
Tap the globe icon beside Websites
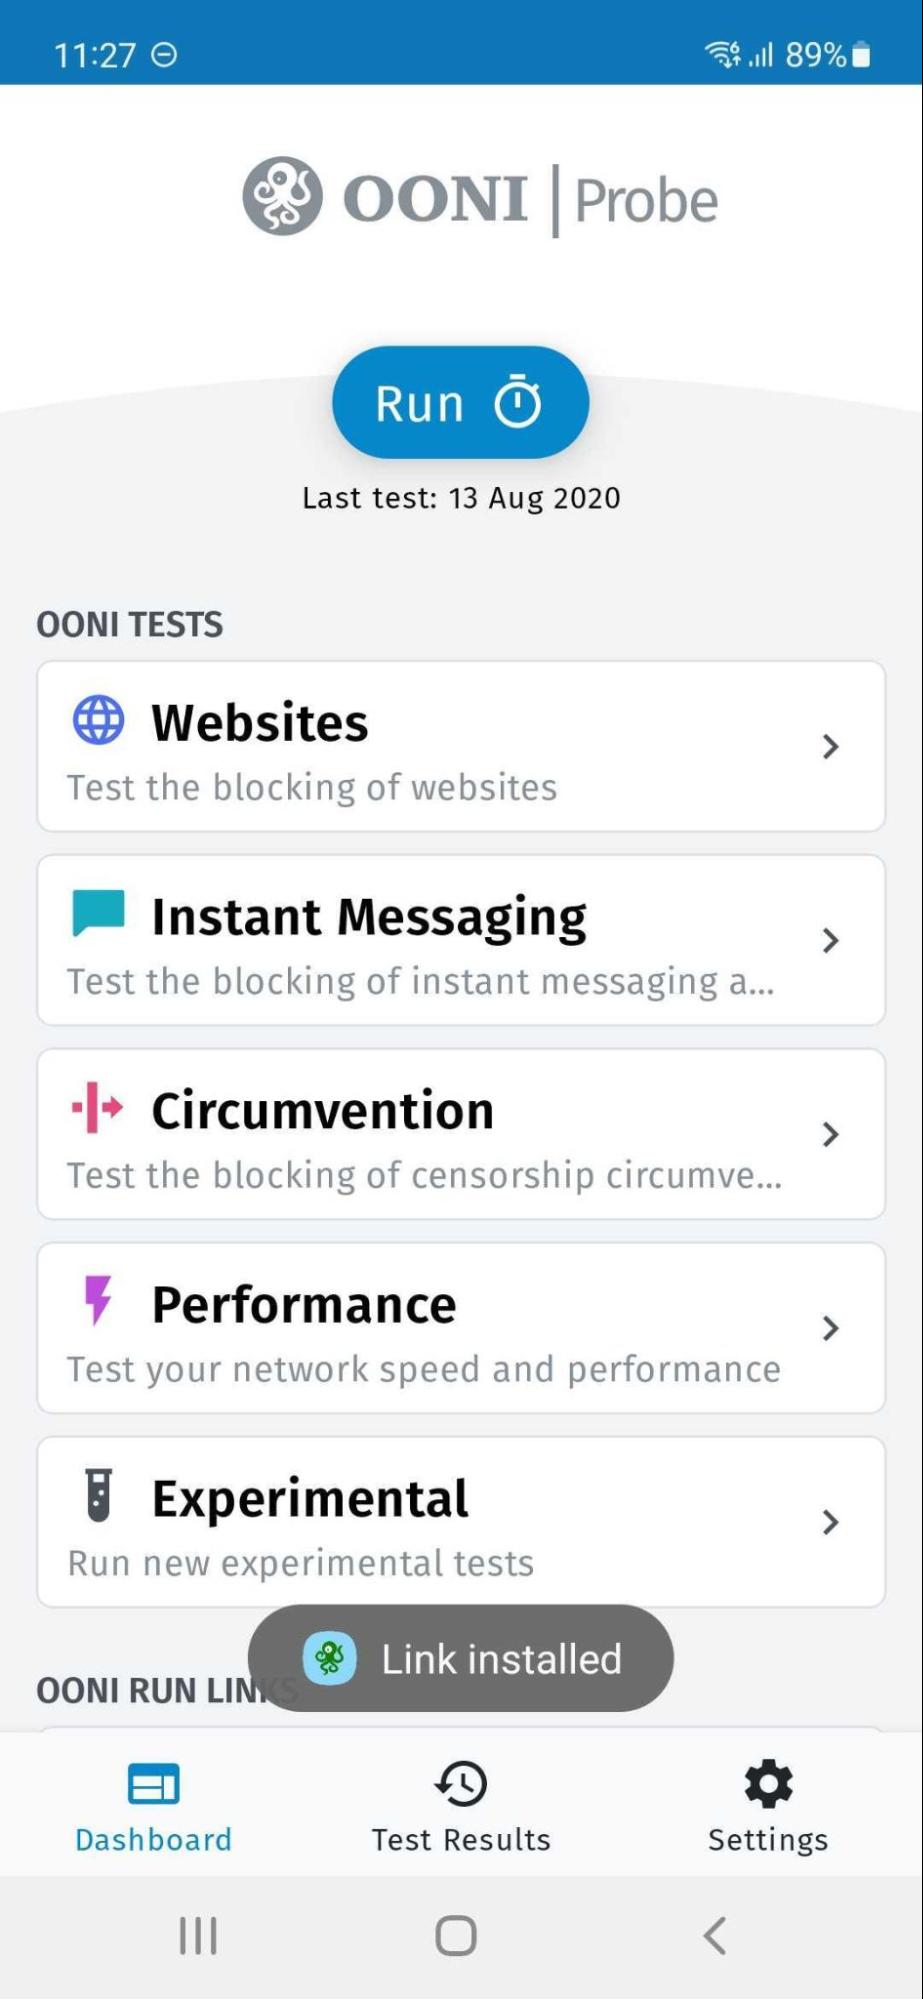98,720
